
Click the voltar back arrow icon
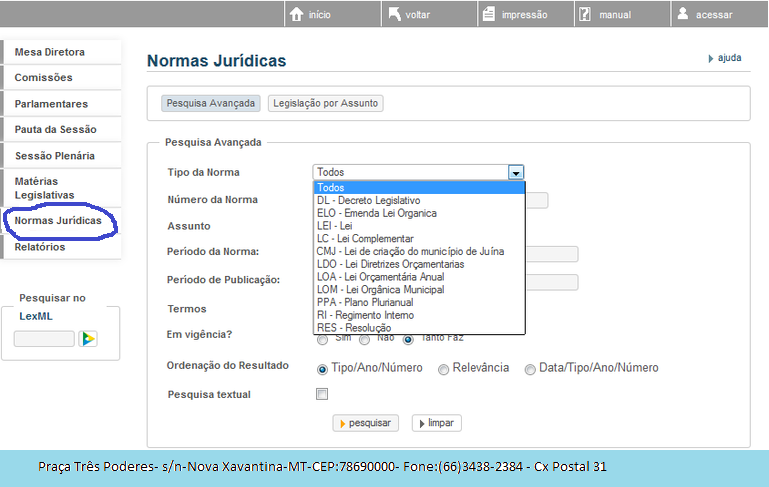[x=394, y=15]
